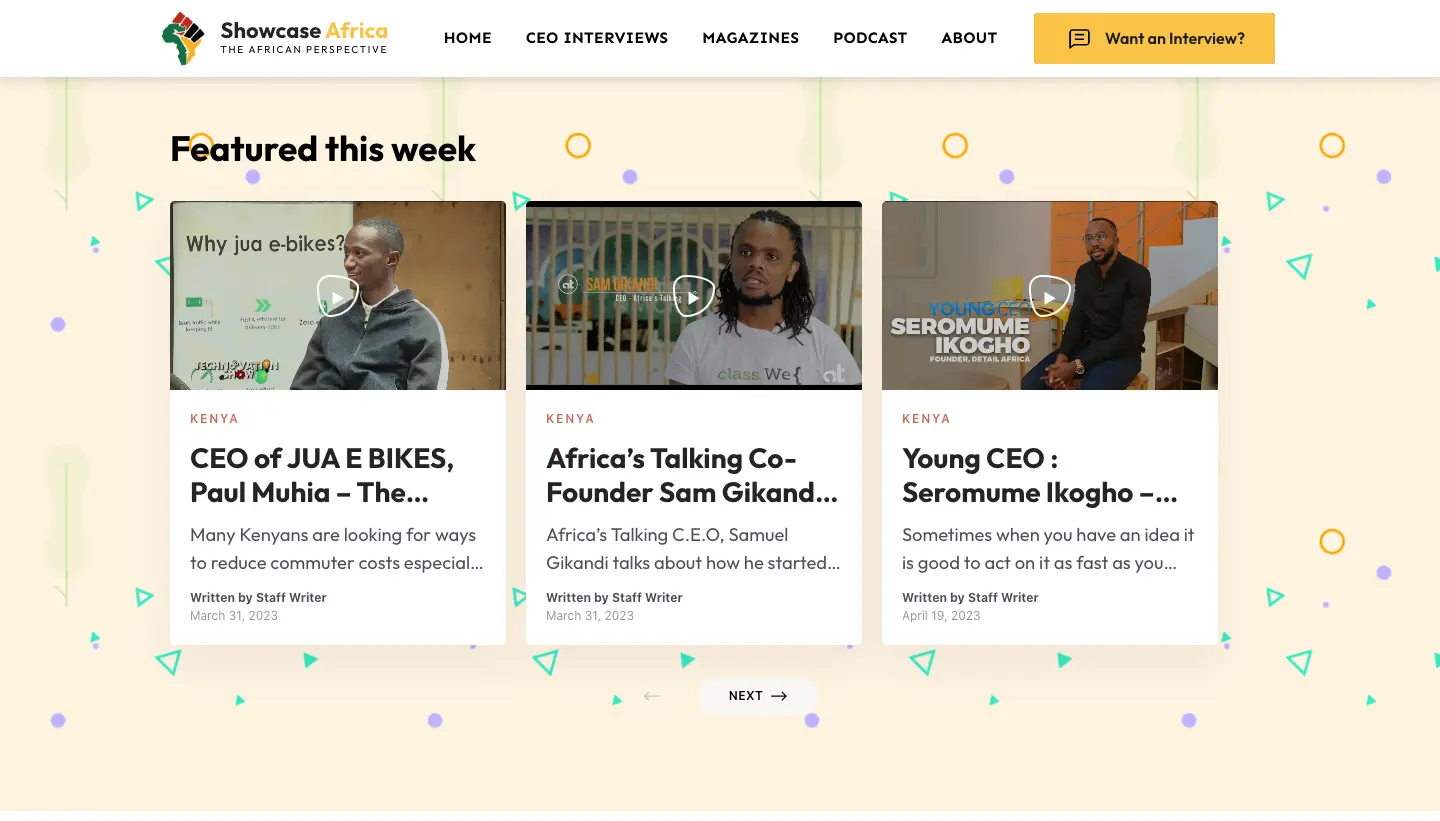Navigate to the PODCAST section
The height and width of the screenshot is (821, 1440).
point(870,38)
